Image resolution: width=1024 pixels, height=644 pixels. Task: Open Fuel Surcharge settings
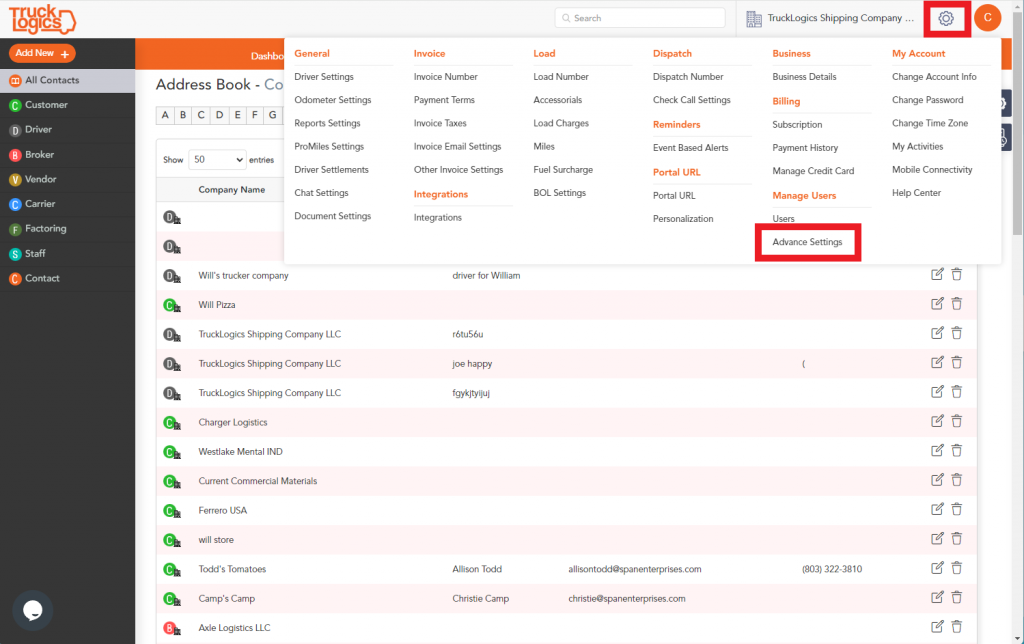[563, 170]
